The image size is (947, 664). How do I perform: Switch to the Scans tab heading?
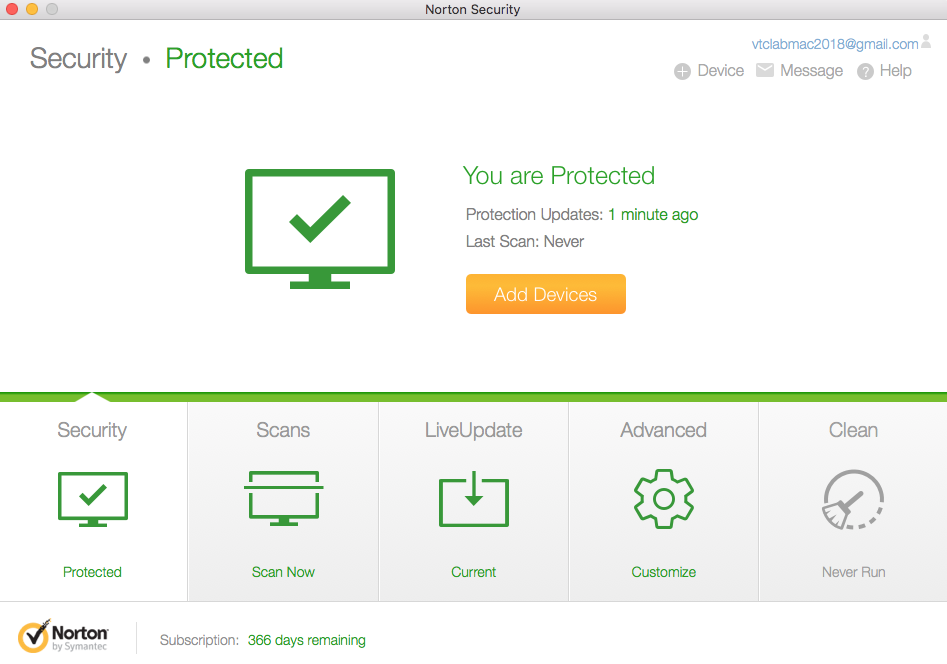click(x=283, y=430)
